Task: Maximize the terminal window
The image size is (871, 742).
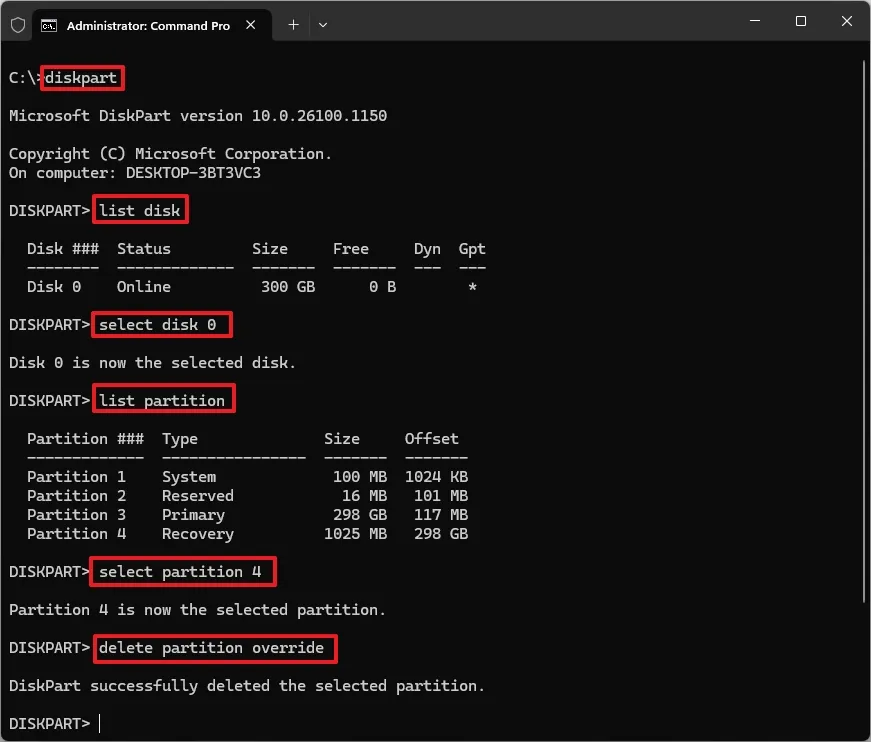Action: click(x=801, y=21)
